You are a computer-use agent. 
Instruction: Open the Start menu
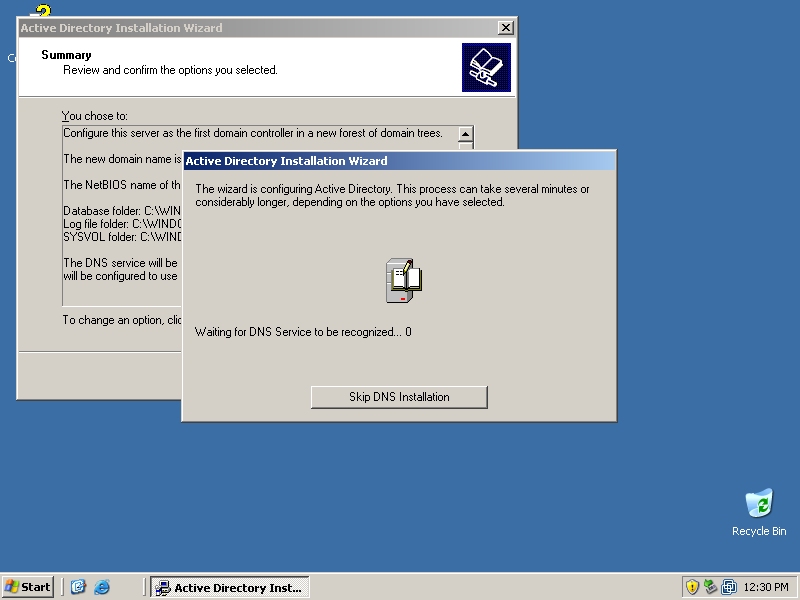click(28, 587)
